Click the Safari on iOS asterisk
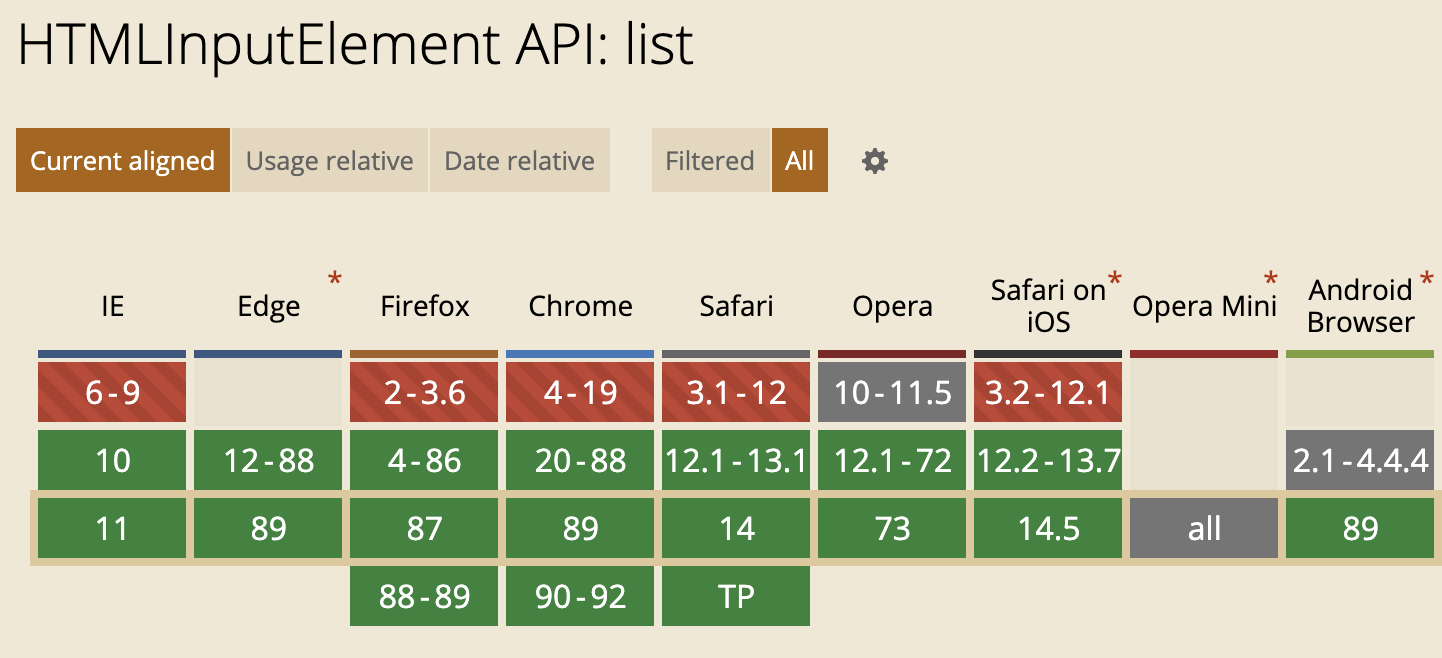Viewport: 1442px width, 658px height. click(x=1114, y=279)
